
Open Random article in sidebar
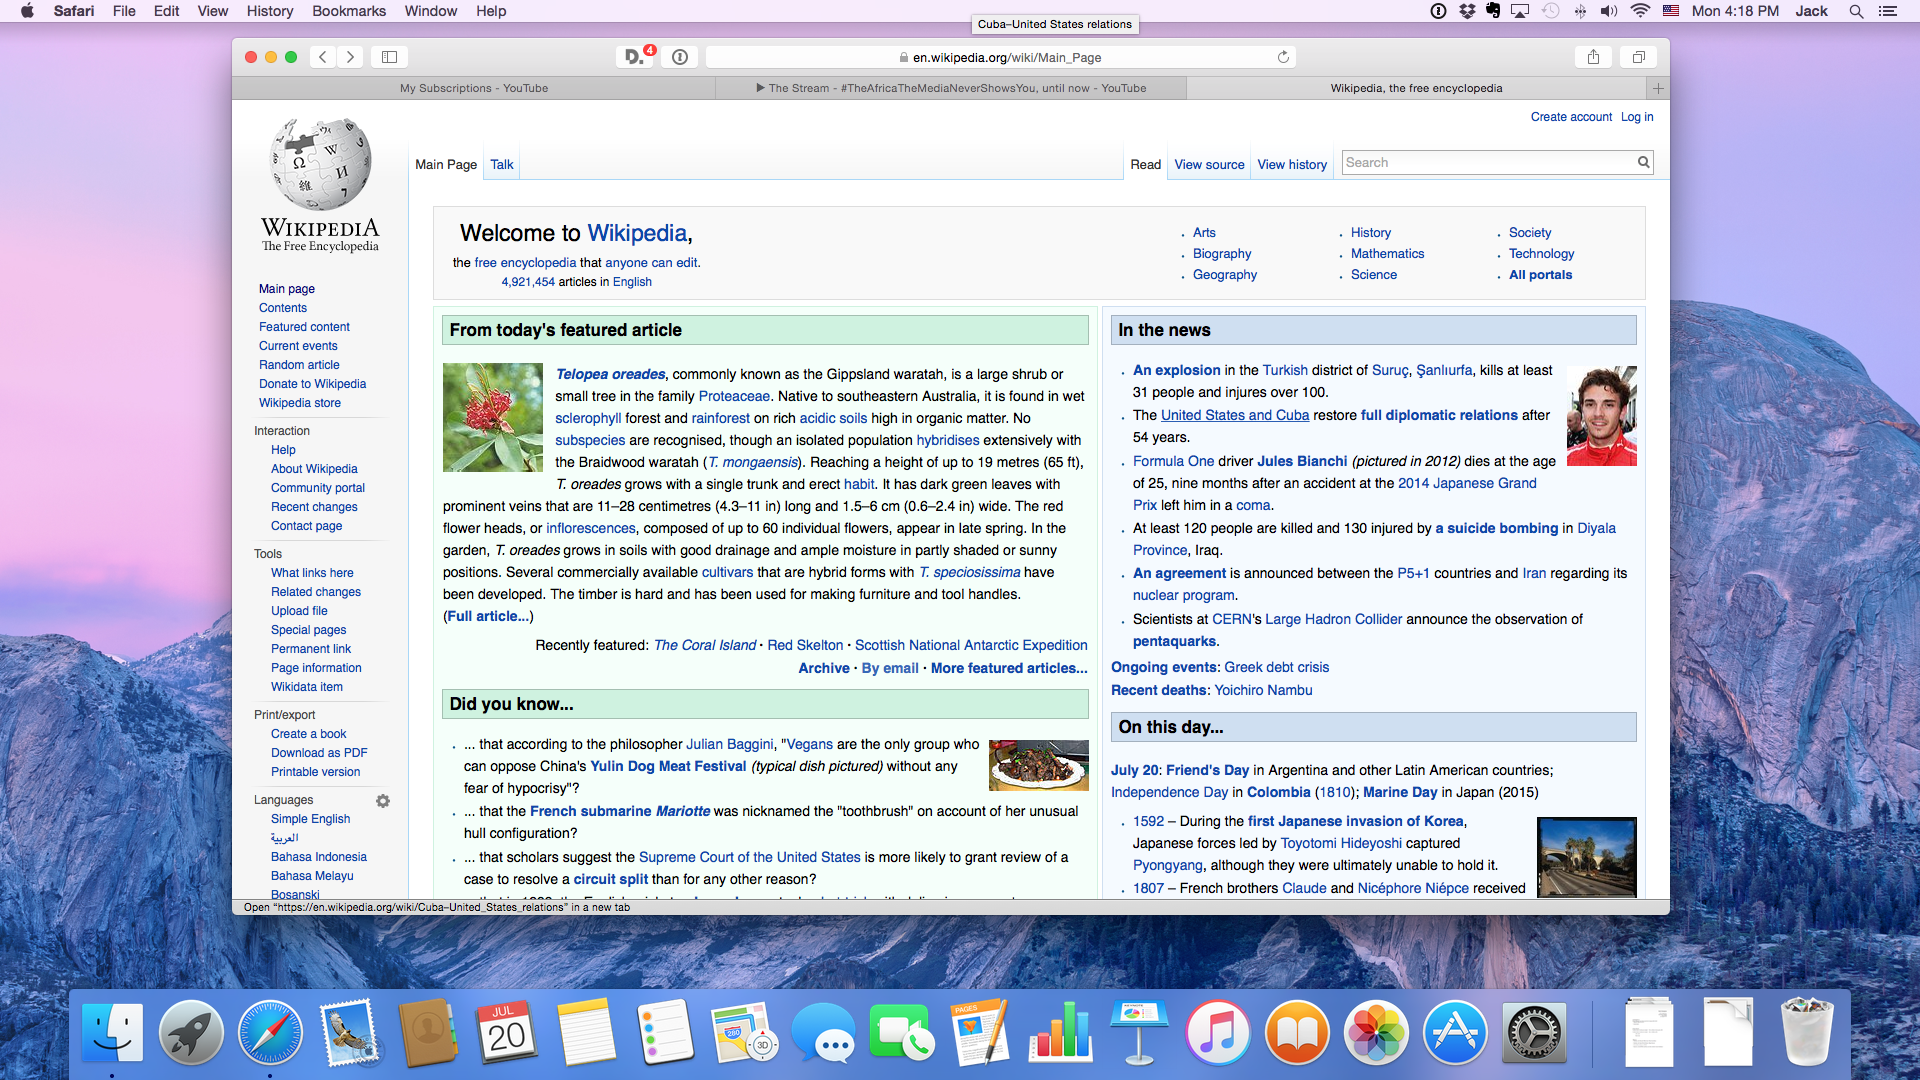point(299,365)
